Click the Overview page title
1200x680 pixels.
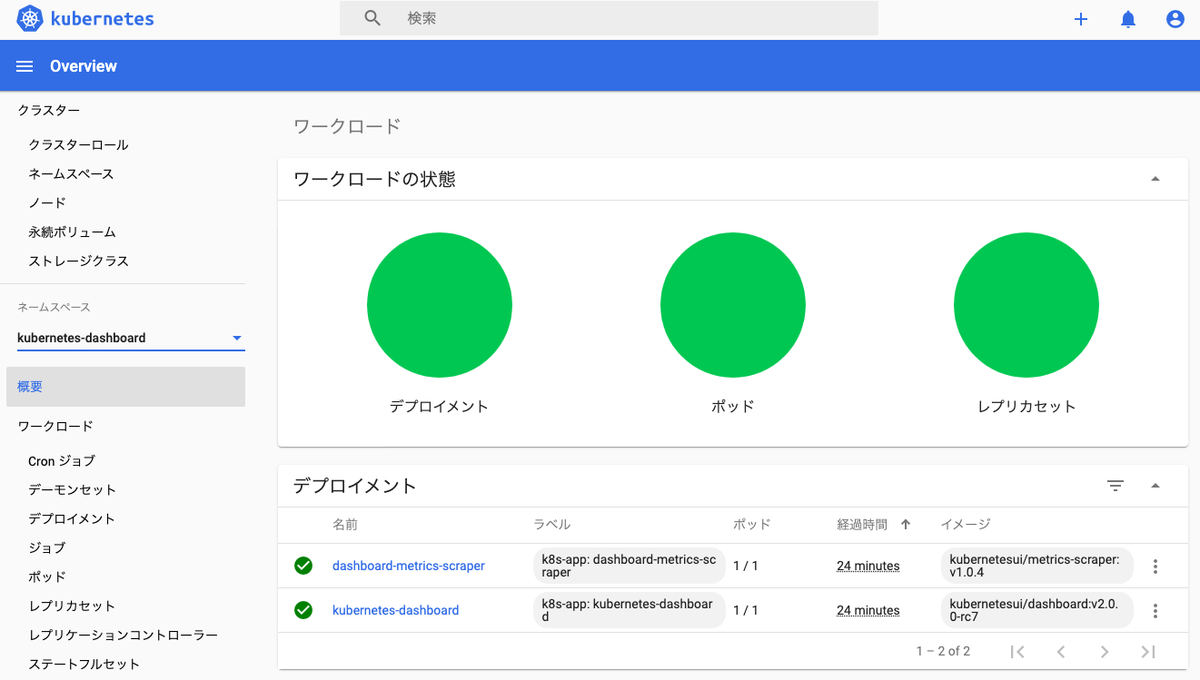tap(83, 66)
